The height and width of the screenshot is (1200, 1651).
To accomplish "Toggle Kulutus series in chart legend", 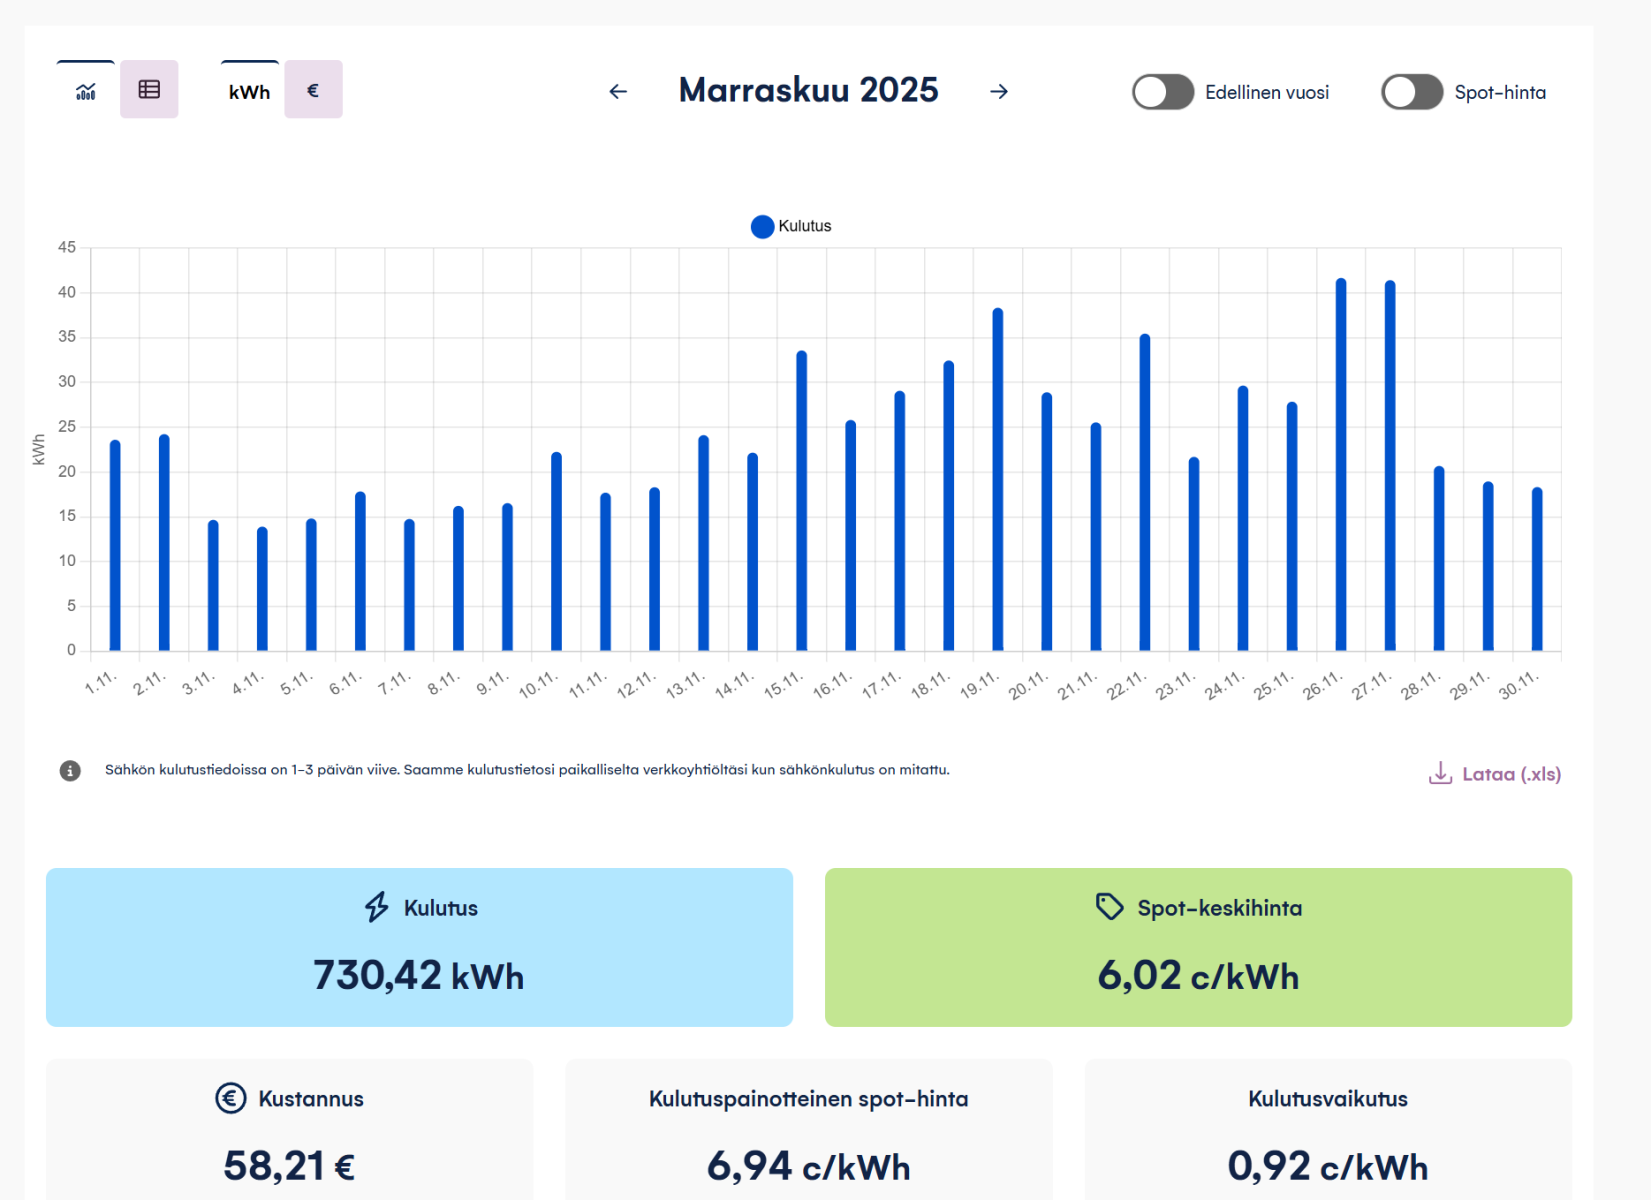I will pyautogui.click(x=791, y=226).
